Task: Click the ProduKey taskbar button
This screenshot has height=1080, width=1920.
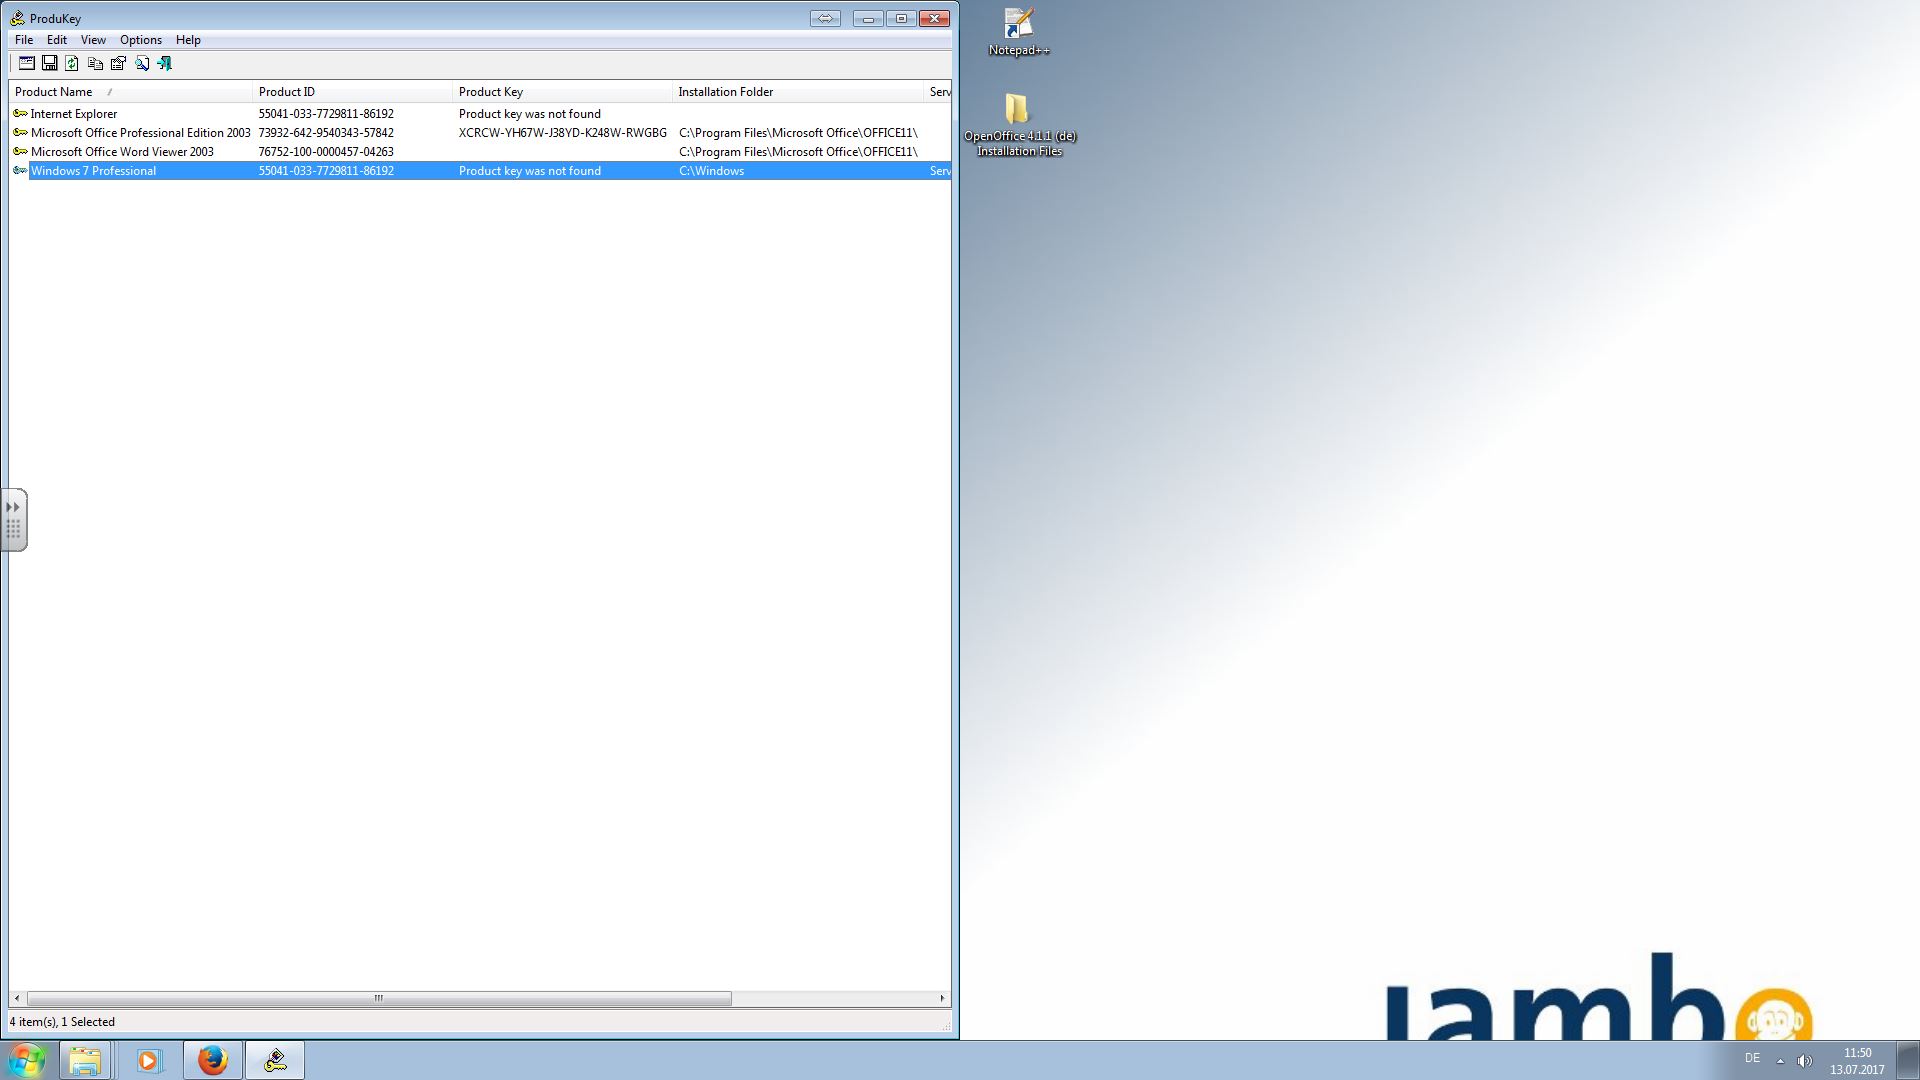Action: coord(275,1060)
